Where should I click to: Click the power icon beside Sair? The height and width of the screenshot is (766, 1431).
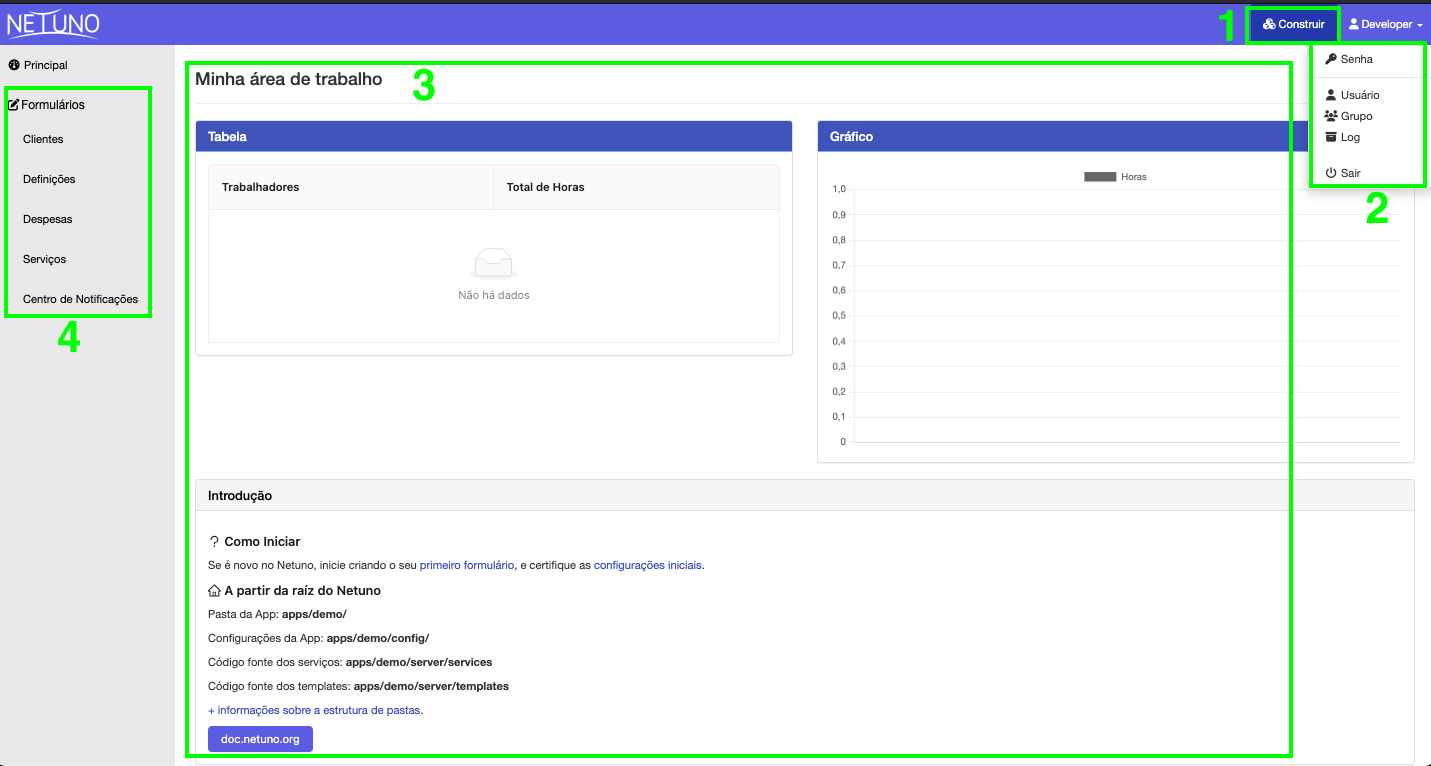pos(1331,173)
